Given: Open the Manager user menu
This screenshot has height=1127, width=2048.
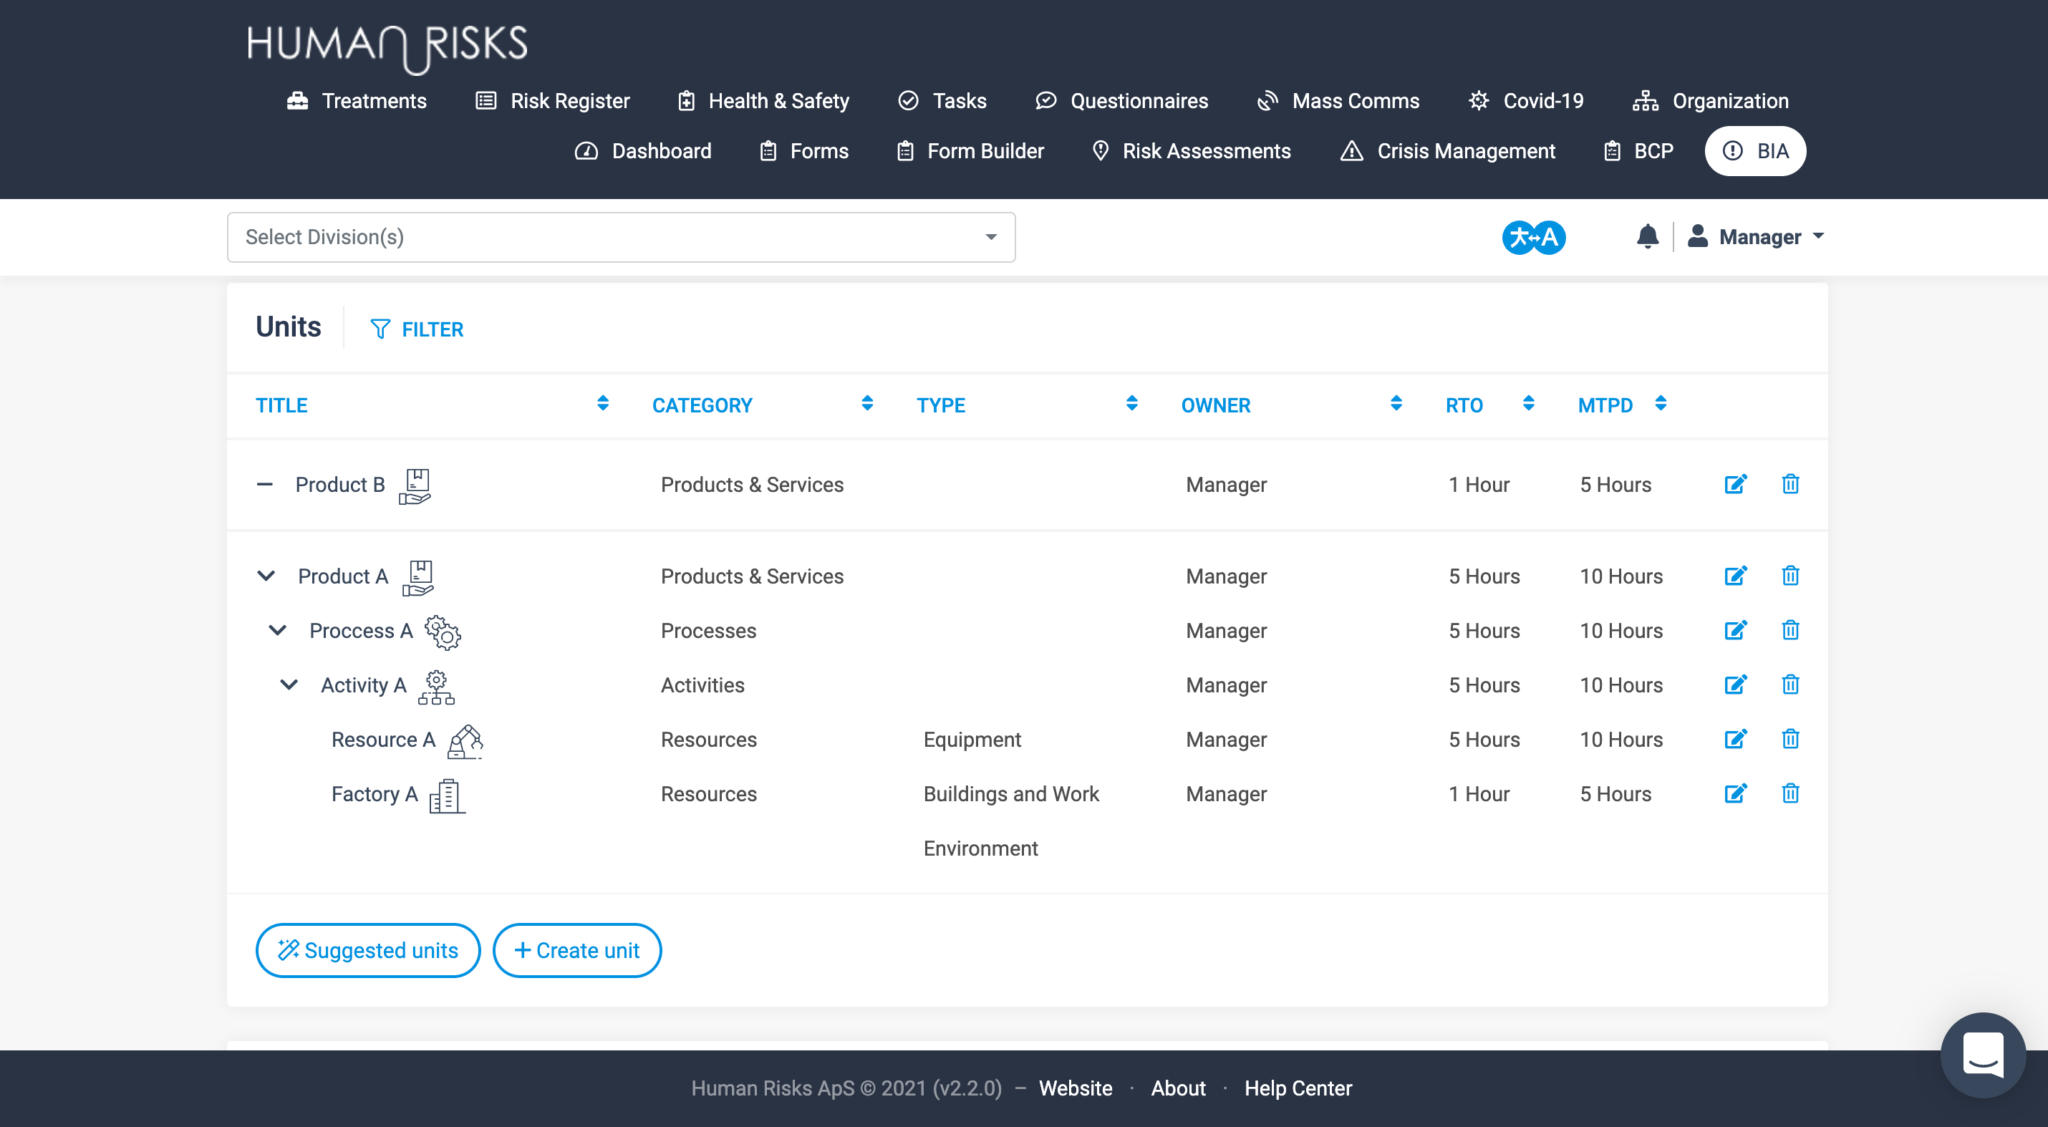Looking at the screenshot, I should 1757,237.
